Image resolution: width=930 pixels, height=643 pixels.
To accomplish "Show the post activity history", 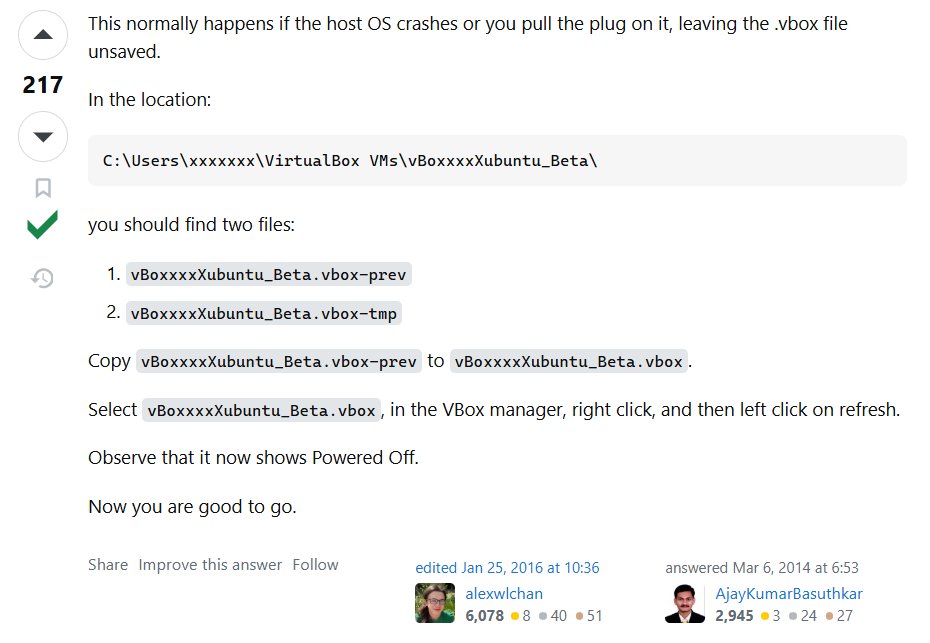I will [42, 278].
